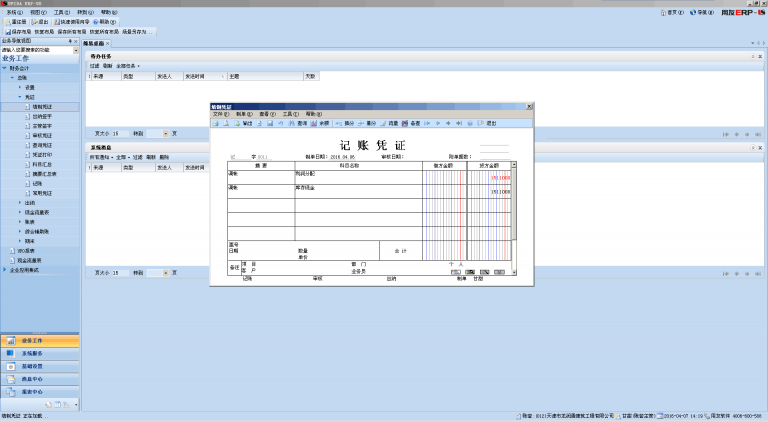Open the 工具 menu in main window
The image size is (768, 422).
62,12
